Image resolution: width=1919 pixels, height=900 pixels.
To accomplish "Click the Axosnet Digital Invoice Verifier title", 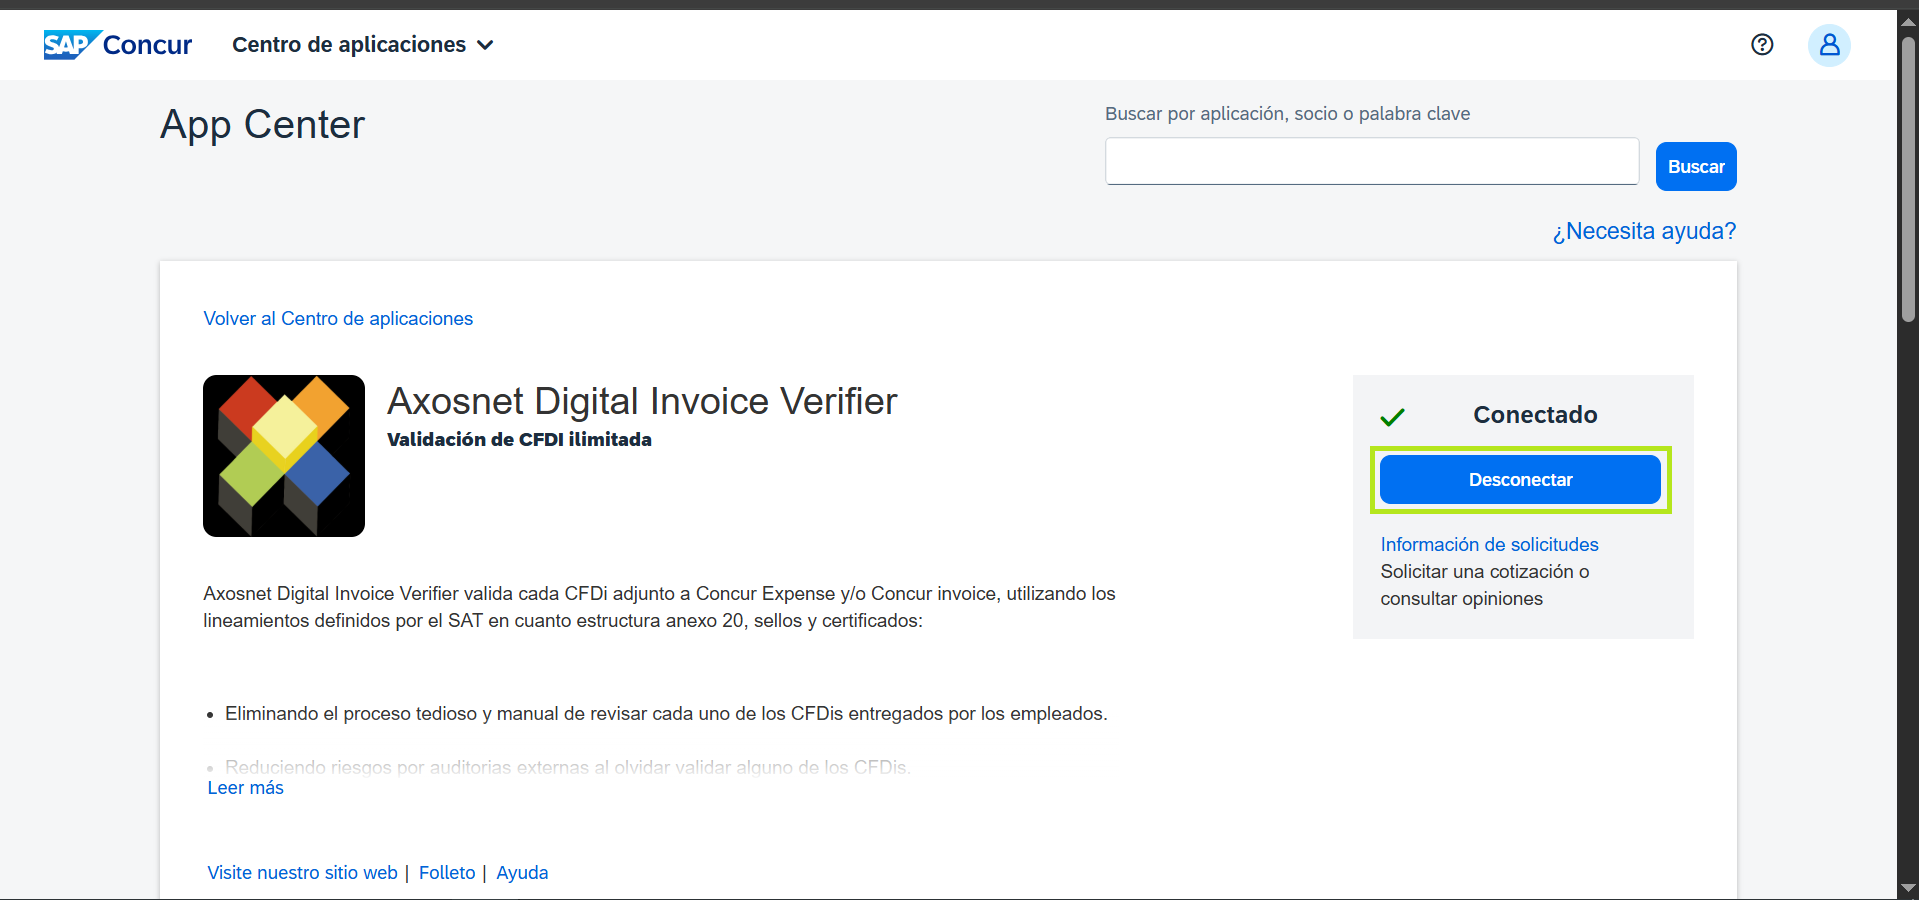I will point(642,401).
